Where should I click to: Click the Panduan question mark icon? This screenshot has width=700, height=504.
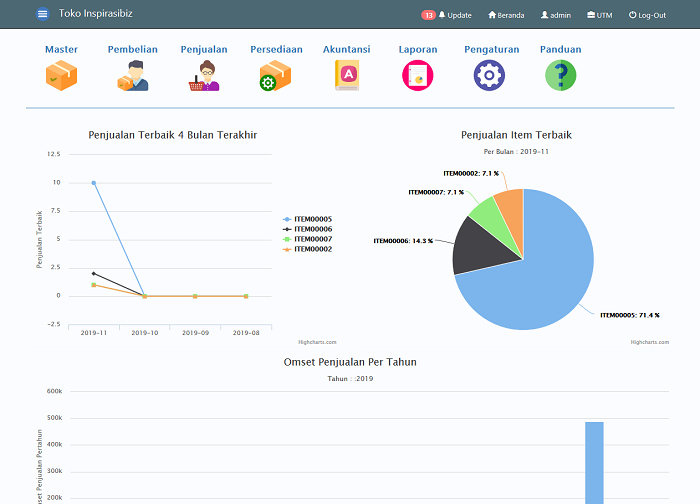point(561,75)
